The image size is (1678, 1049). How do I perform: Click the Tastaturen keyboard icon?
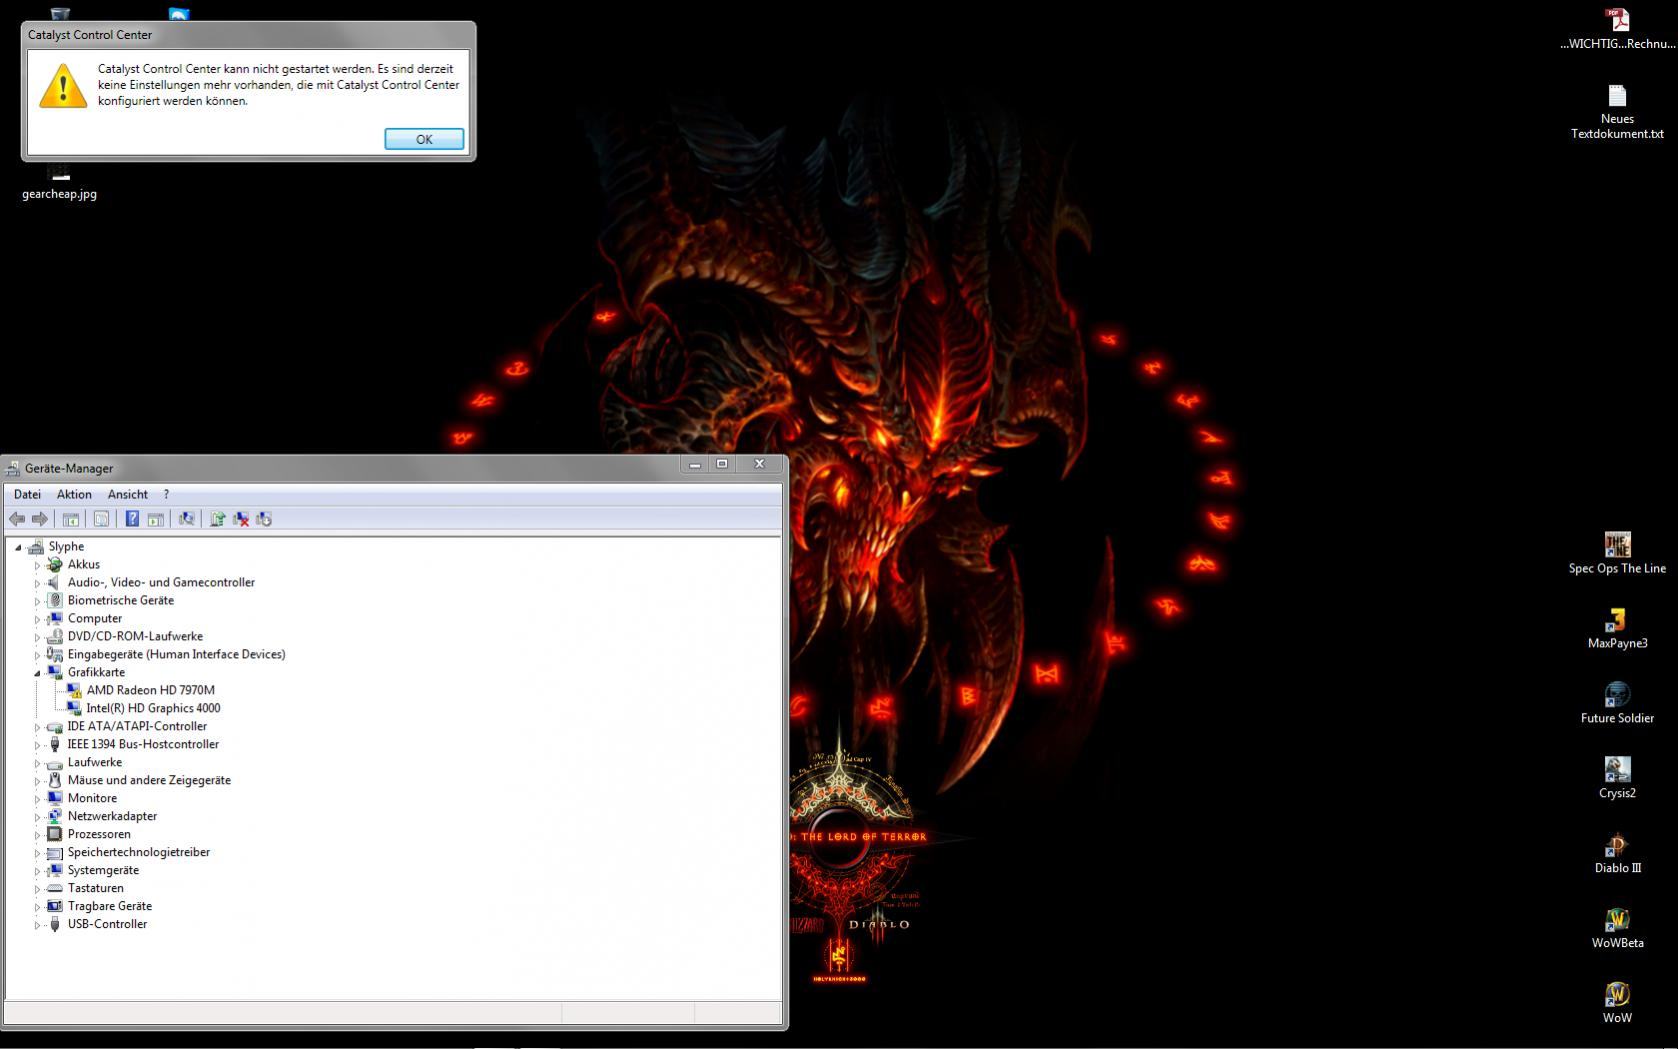pyautogui.click(x=55, y=888)
